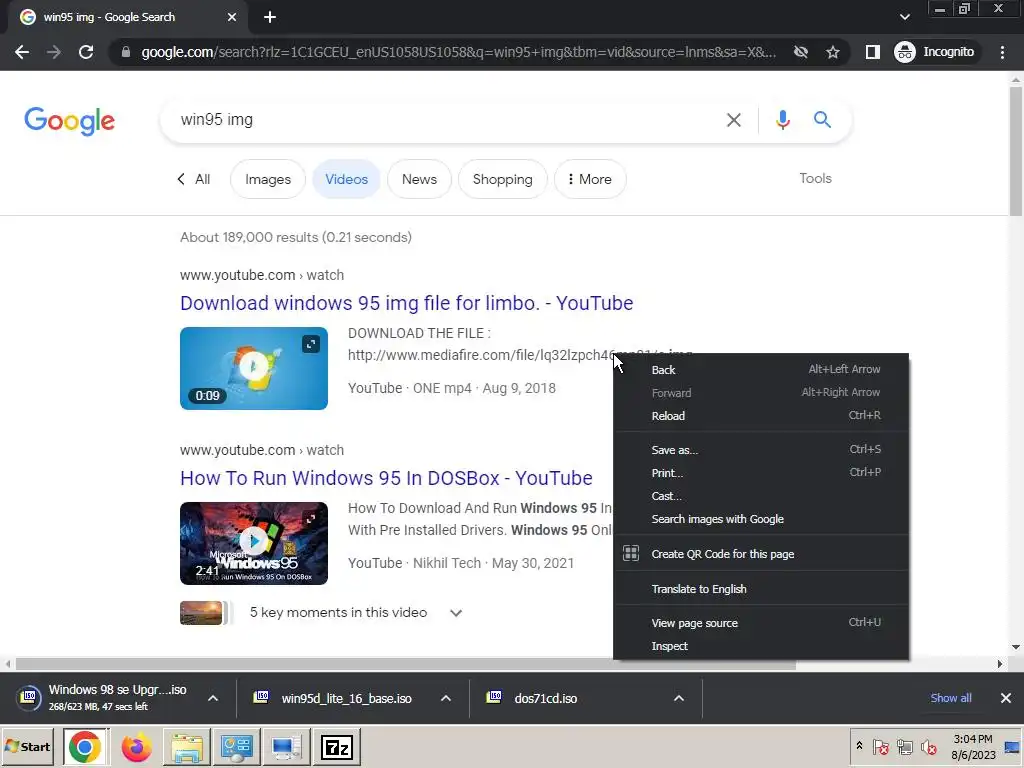
Task: Clear the search box with X icon
Action: (733, 120)
